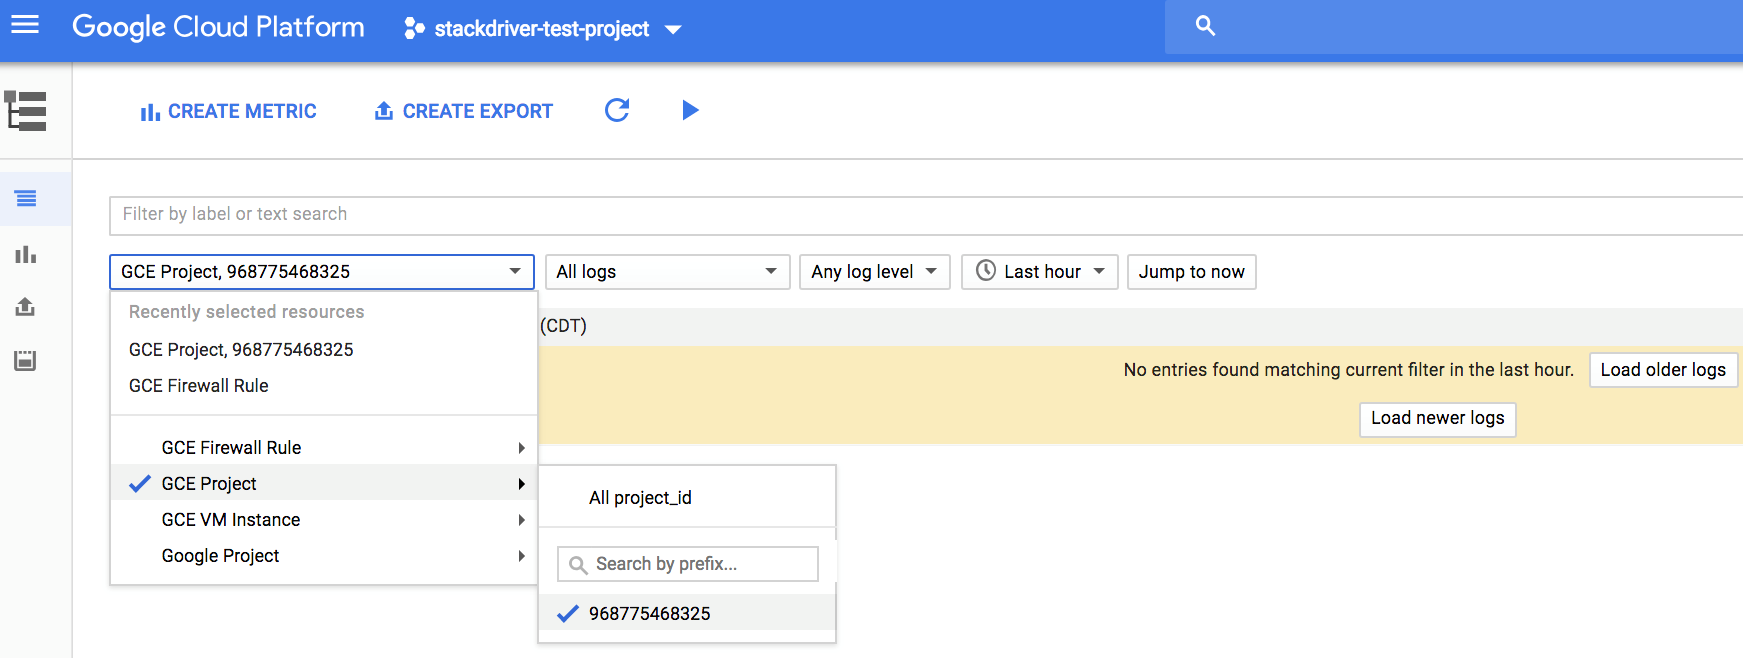This screenshot has width=1743, height=658.
Task: Open the Any log level dropdown
Action: tap(874, 272)
